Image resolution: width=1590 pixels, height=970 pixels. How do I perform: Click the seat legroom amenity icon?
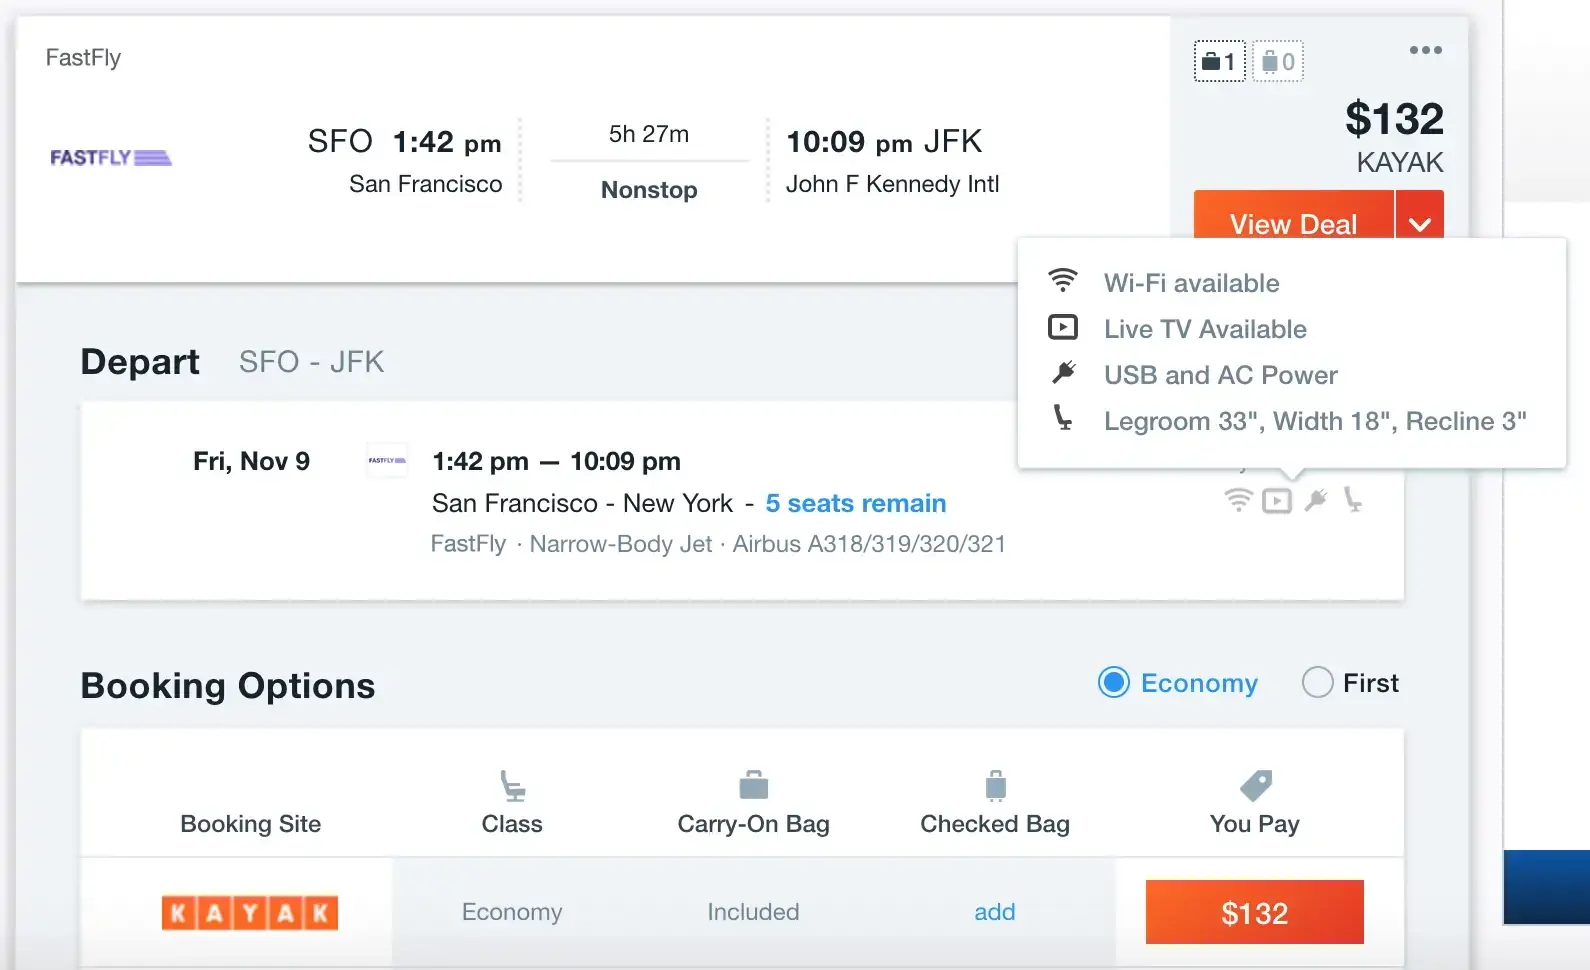[x=1353, y=500]
